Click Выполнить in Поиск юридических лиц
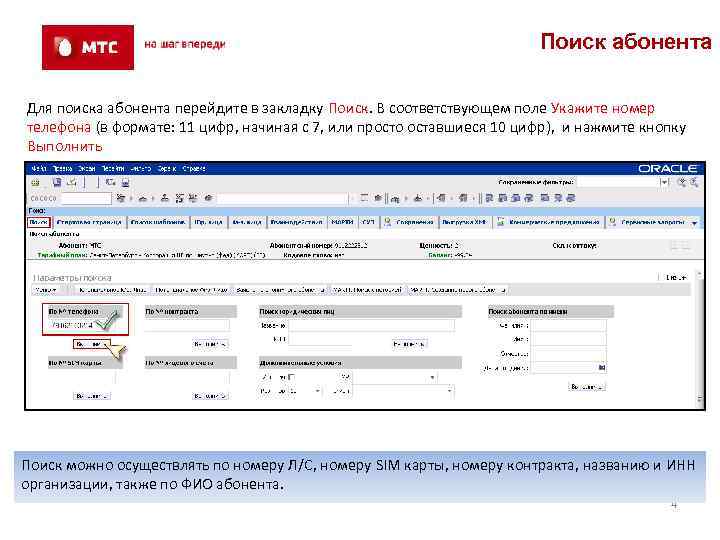720x540 pixels. click(410, 344)
